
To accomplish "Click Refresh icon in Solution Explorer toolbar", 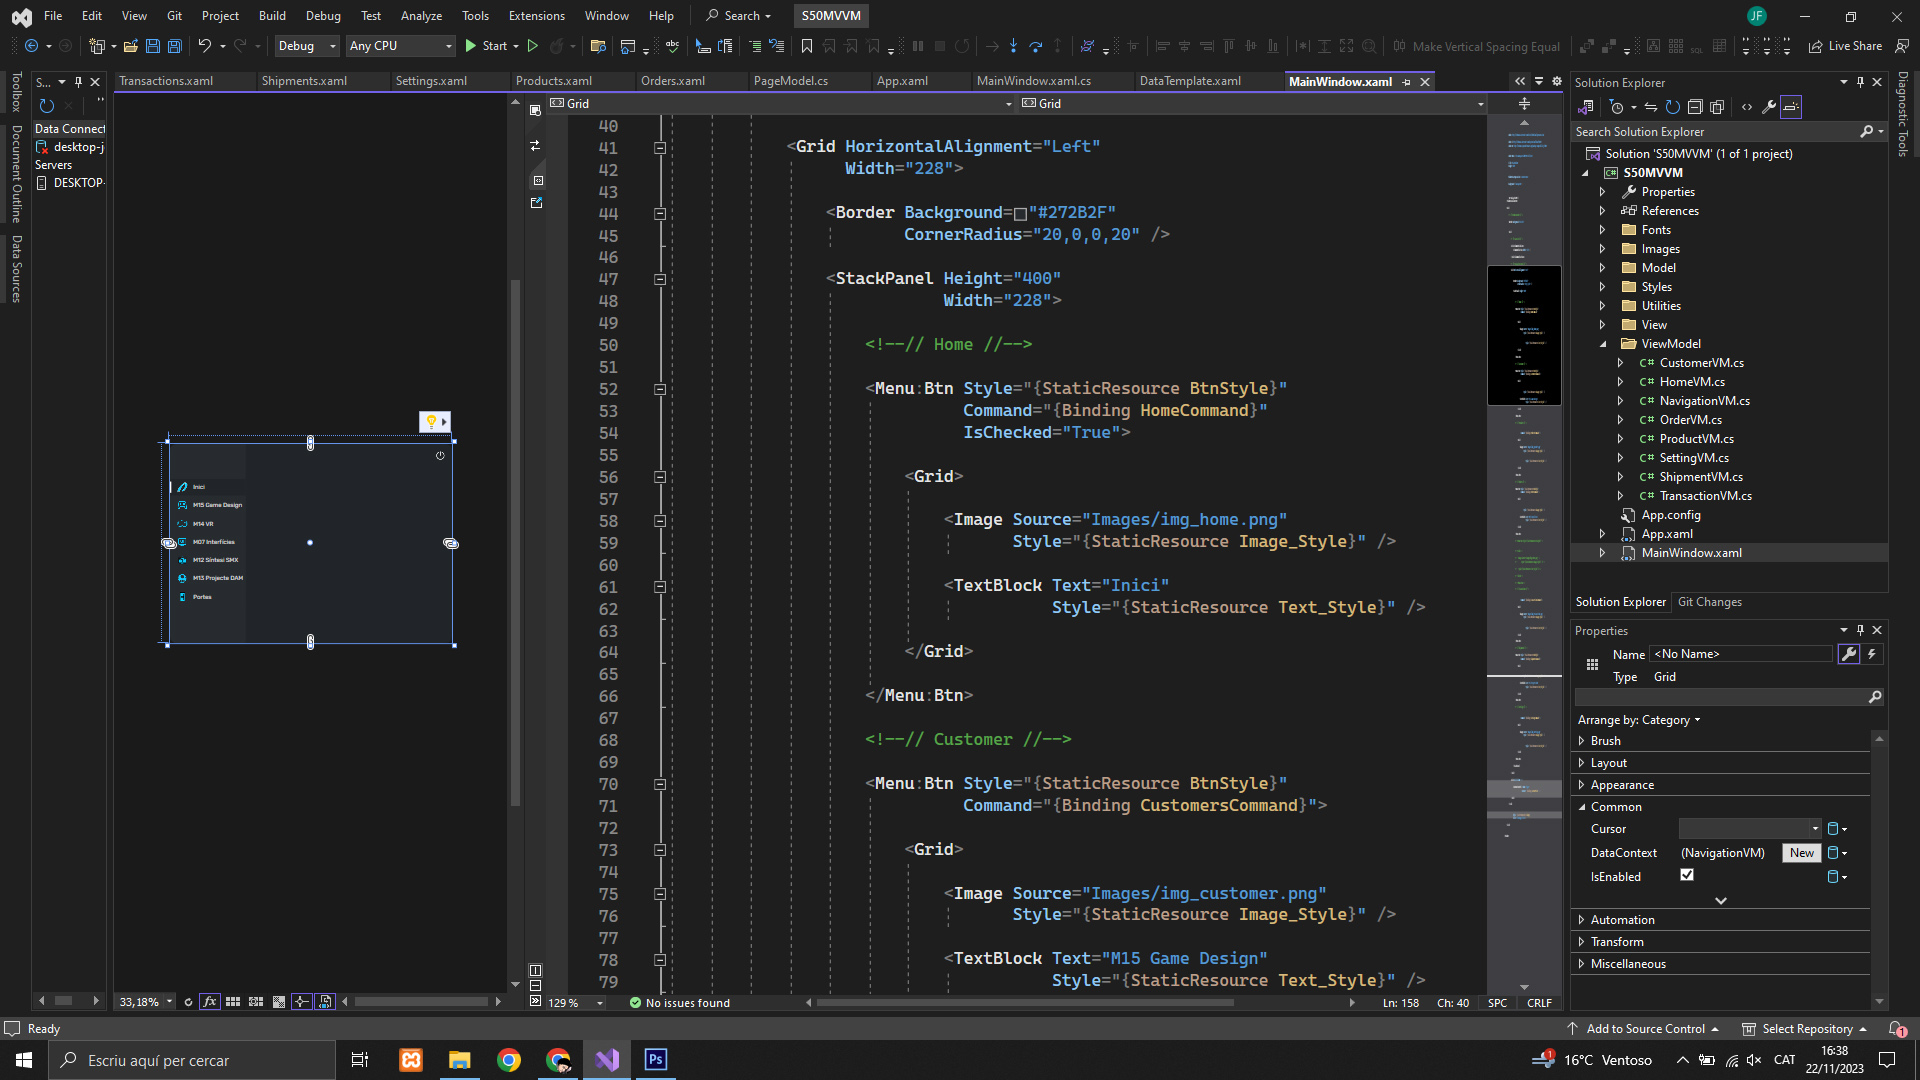I will (x=1672, y=107).
